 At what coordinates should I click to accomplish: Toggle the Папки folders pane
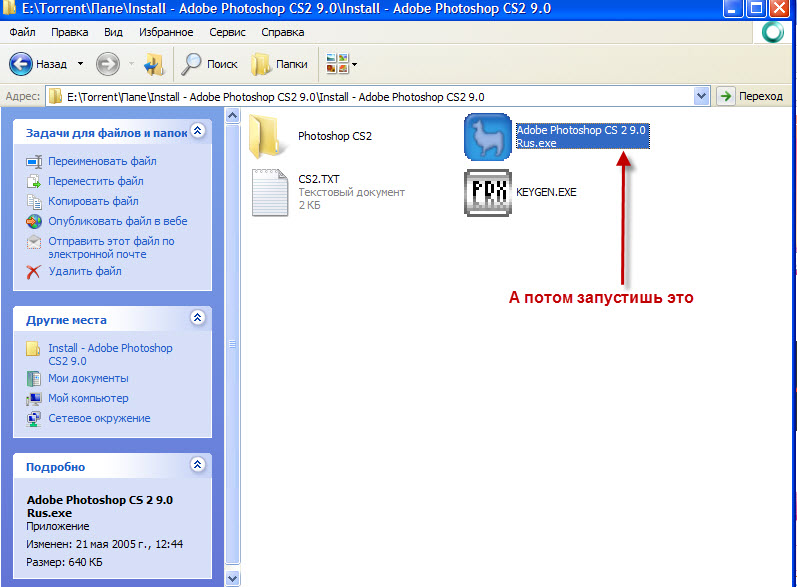coord(280,64)
